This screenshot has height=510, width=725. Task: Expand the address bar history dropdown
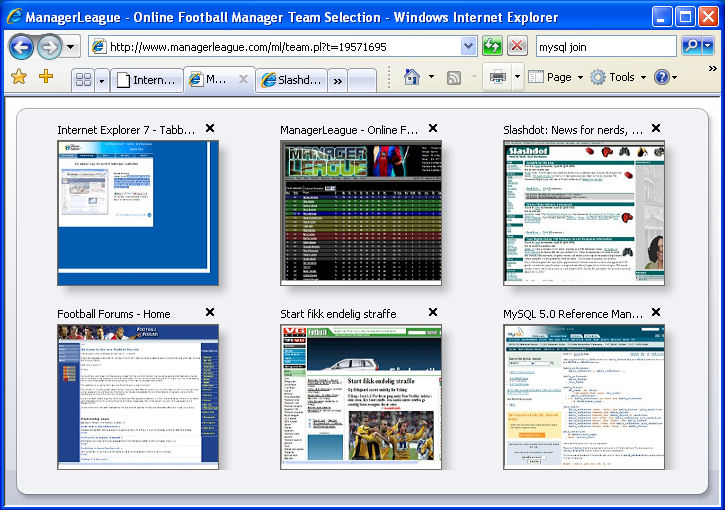(469, 47)
